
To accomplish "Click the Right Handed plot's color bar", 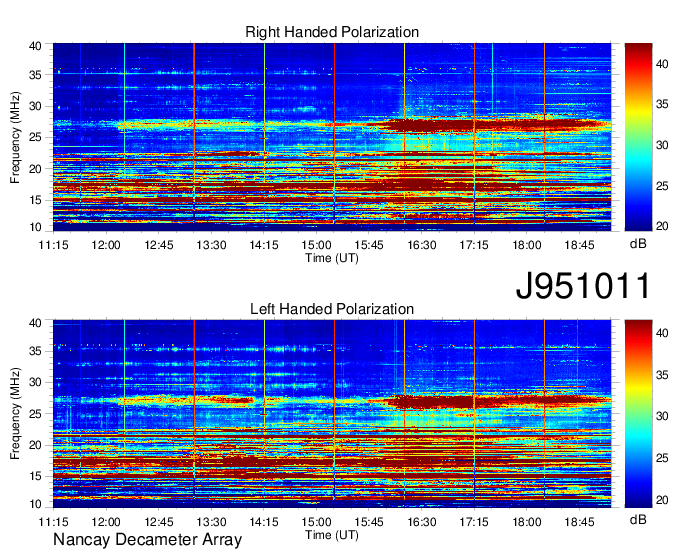I will [638, 137].
